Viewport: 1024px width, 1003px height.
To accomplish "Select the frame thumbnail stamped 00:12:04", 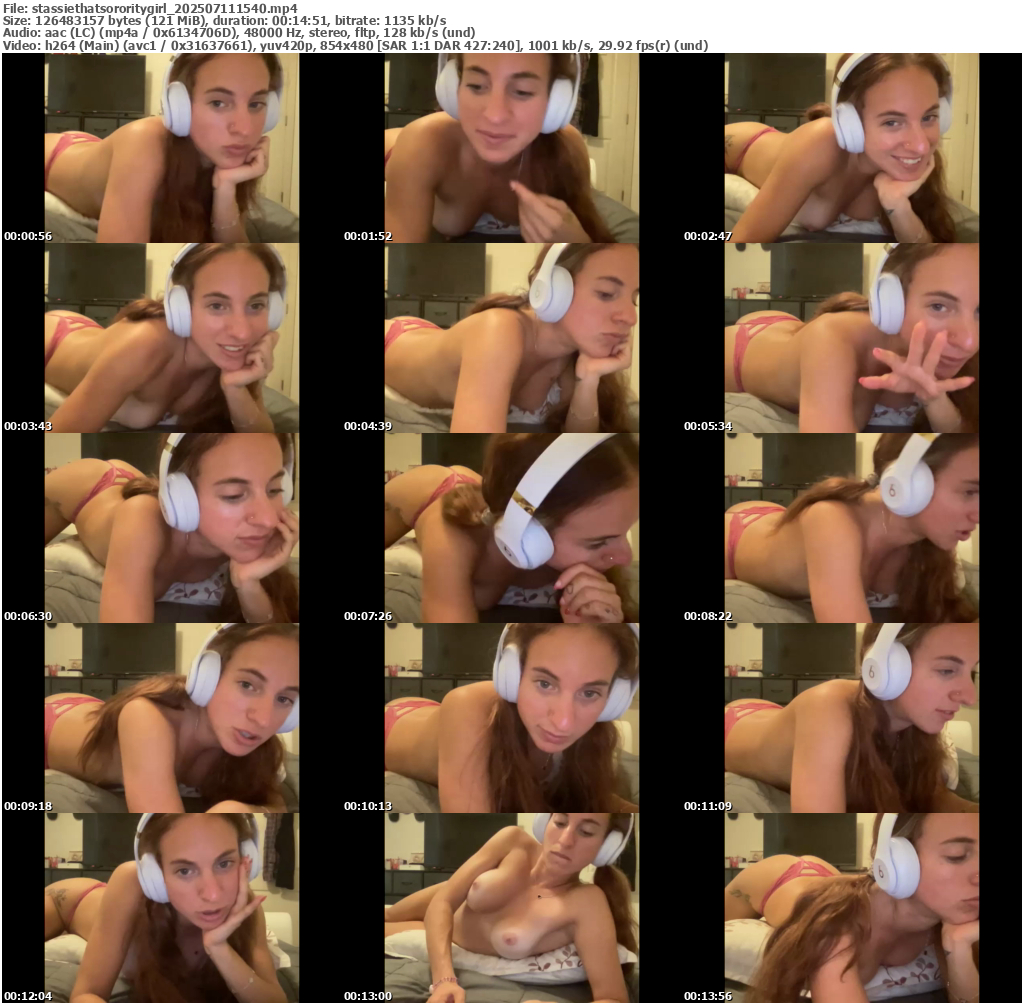I will click(x=172, y=908).
